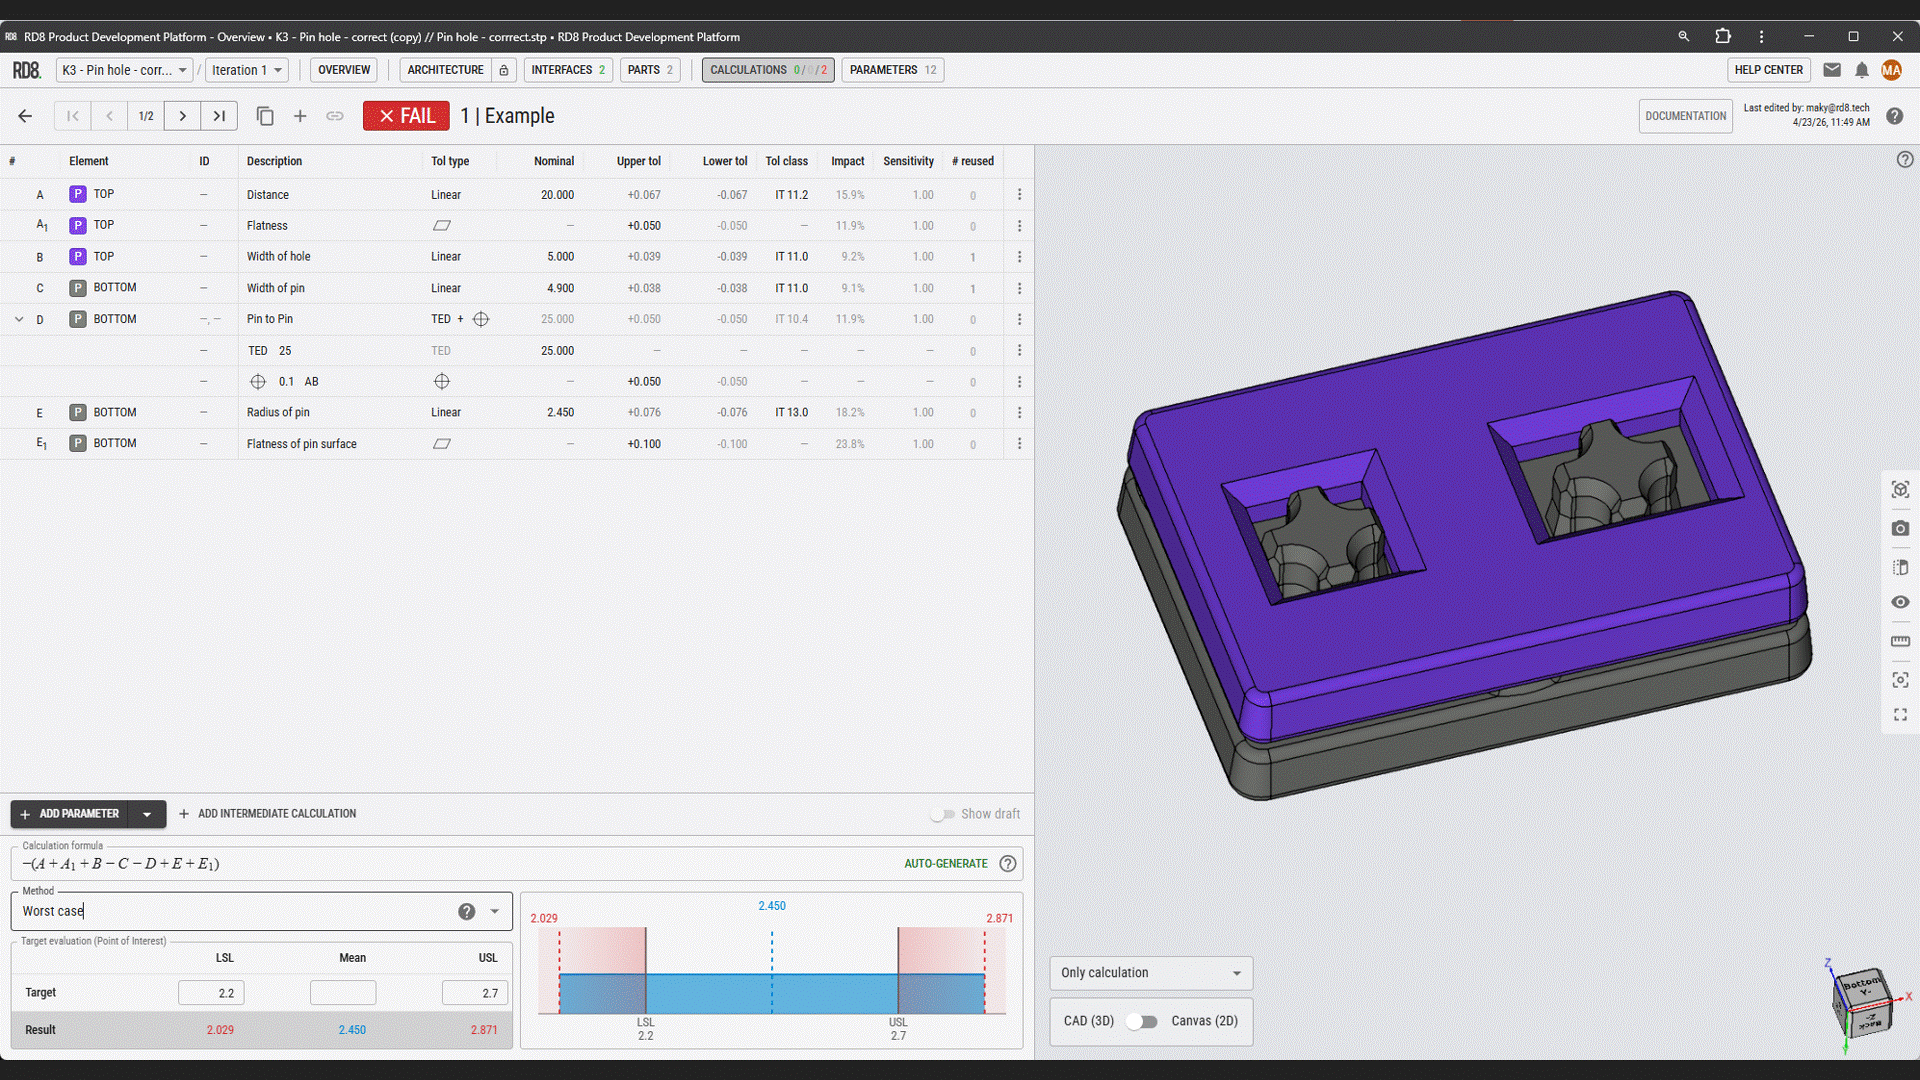Open the Calculations tab

coord(768,70)
